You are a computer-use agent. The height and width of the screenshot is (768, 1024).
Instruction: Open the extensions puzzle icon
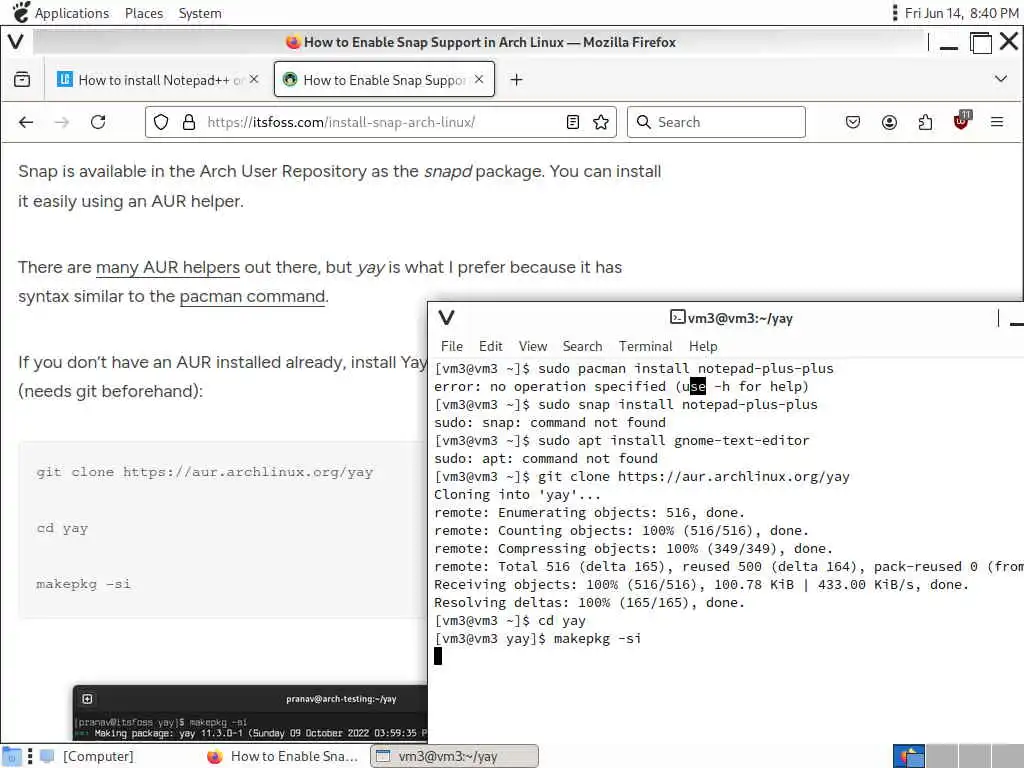coord(925,122)
